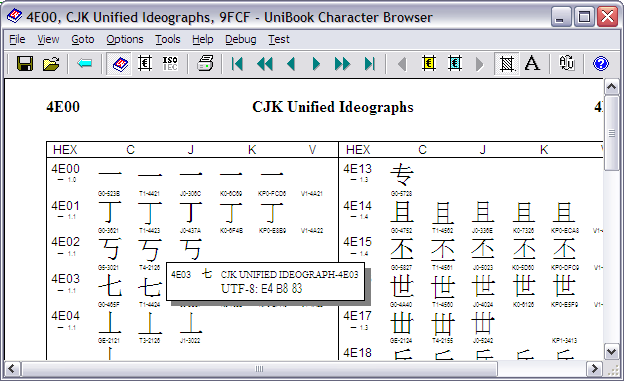Open the View menu
The width and height of the screenshot is (624, 381).
tap(48, 39)
